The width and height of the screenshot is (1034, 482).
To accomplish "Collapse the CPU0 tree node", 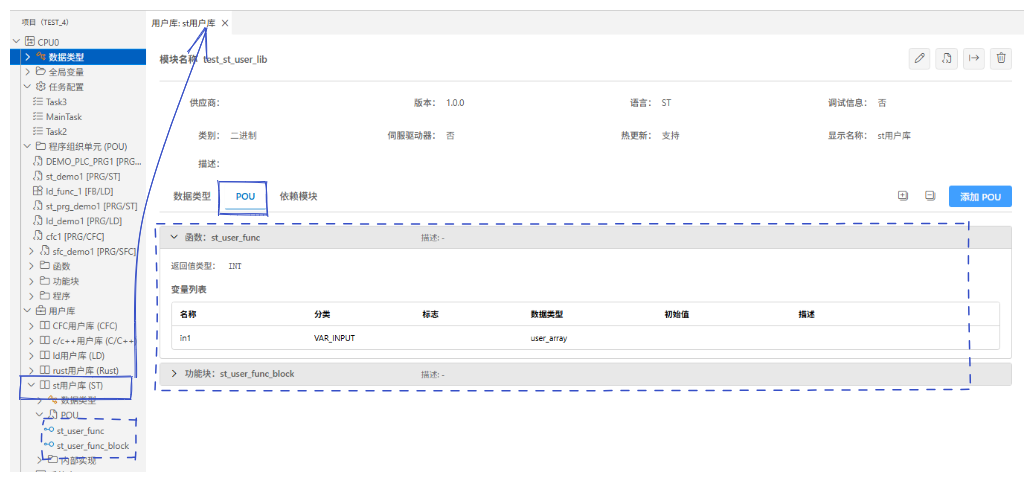I will point(16,42).
